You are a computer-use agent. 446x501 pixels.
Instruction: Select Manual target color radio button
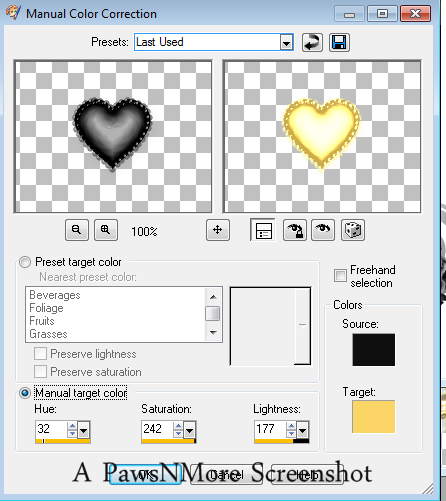coord(25,393)
